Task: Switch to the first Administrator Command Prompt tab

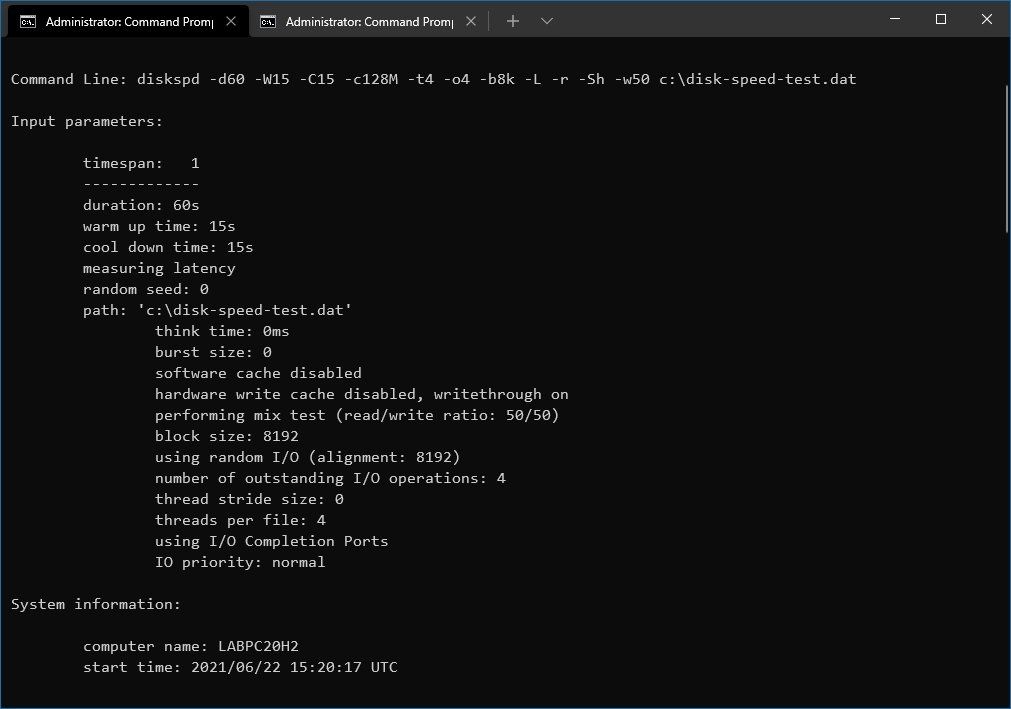Action: click(130, 20)
